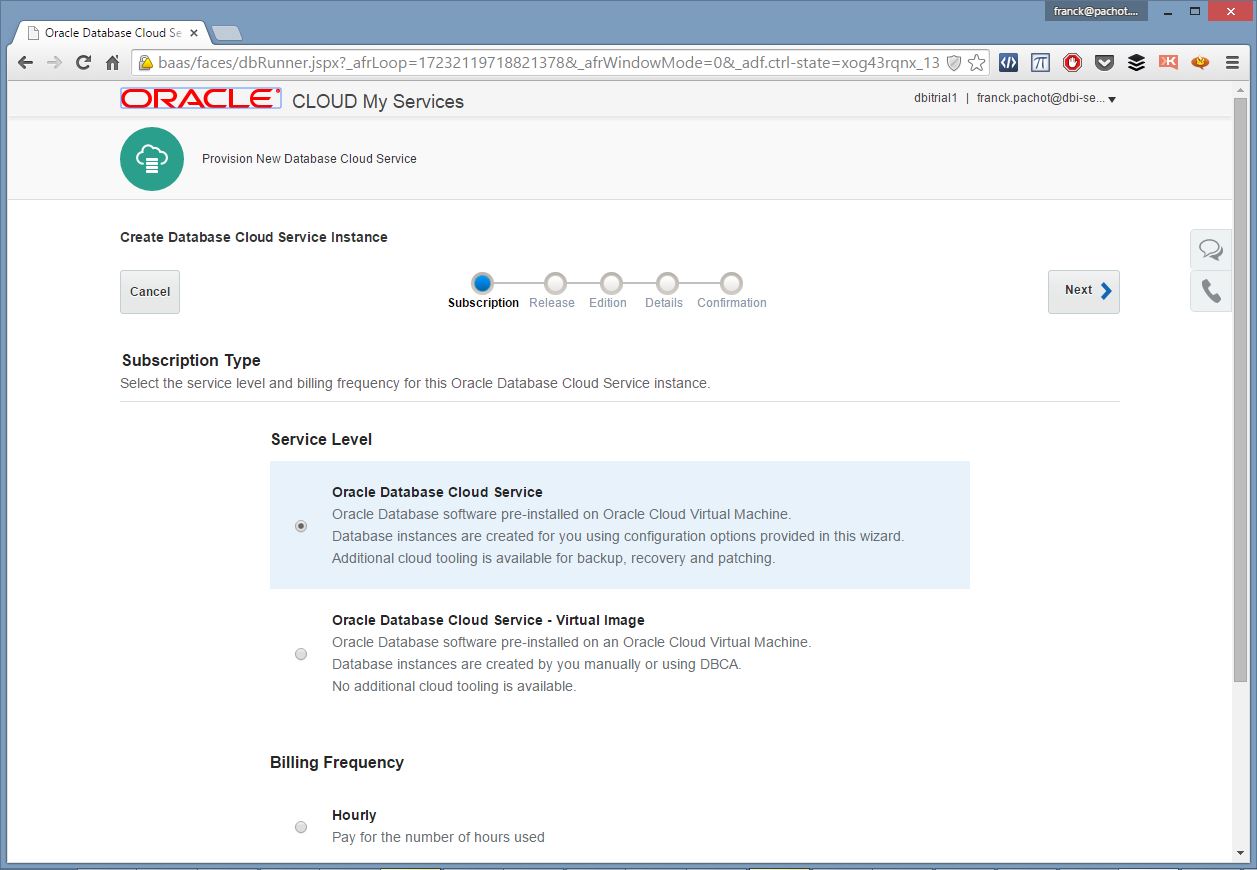Cancel the instance creation

click(x=150, y=292)
